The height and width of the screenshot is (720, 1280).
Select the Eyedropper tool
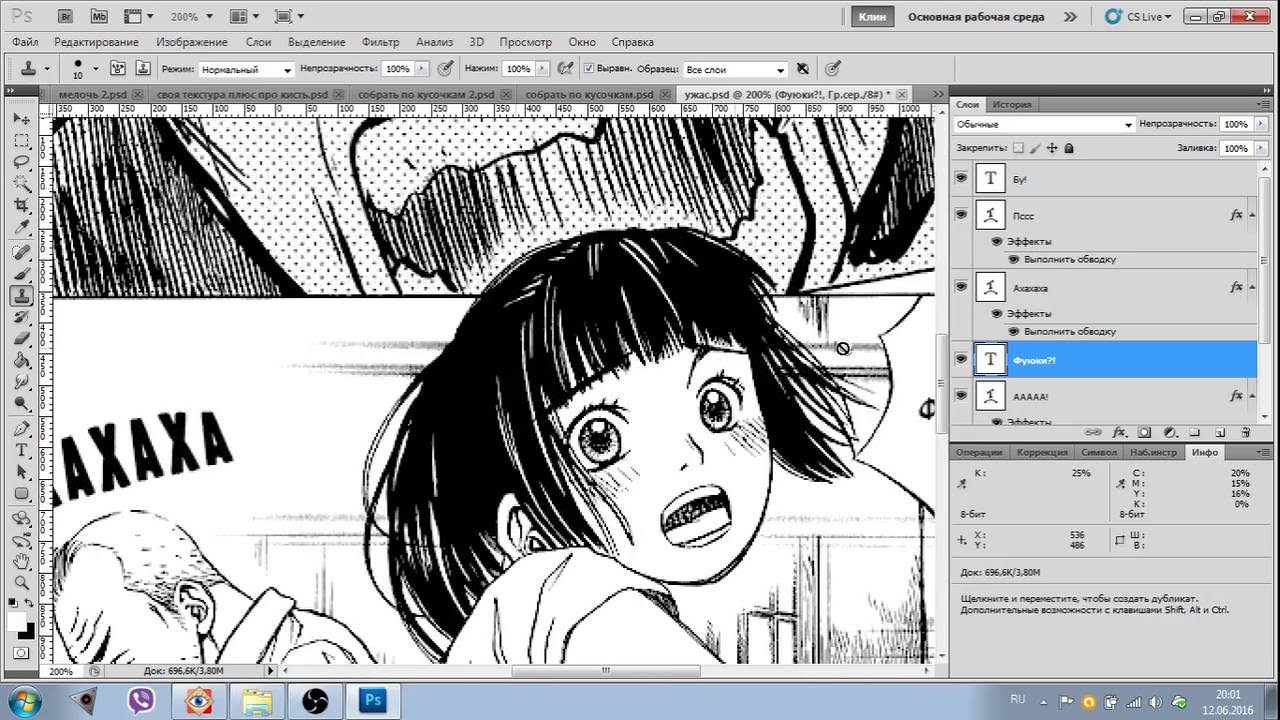tap(21, 228)
